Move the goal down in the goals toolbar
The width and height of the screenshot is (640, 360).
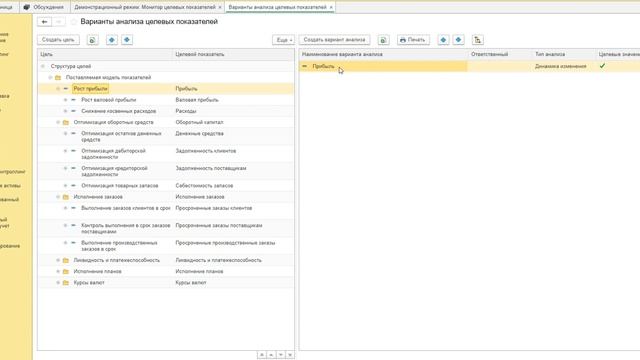click(127, 40)
